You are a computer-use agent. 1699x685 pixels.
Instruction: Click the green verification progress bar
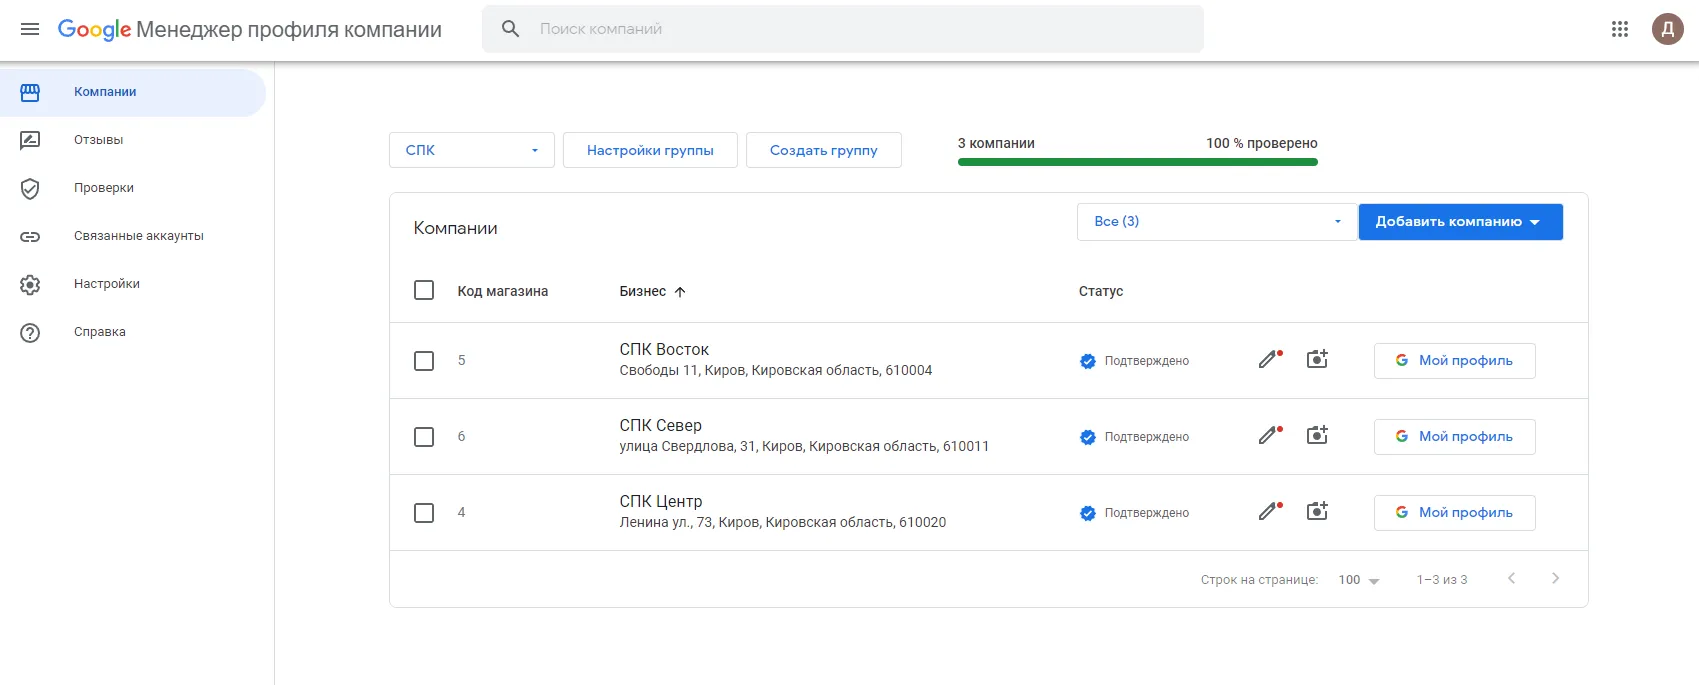click(1138, 162)
